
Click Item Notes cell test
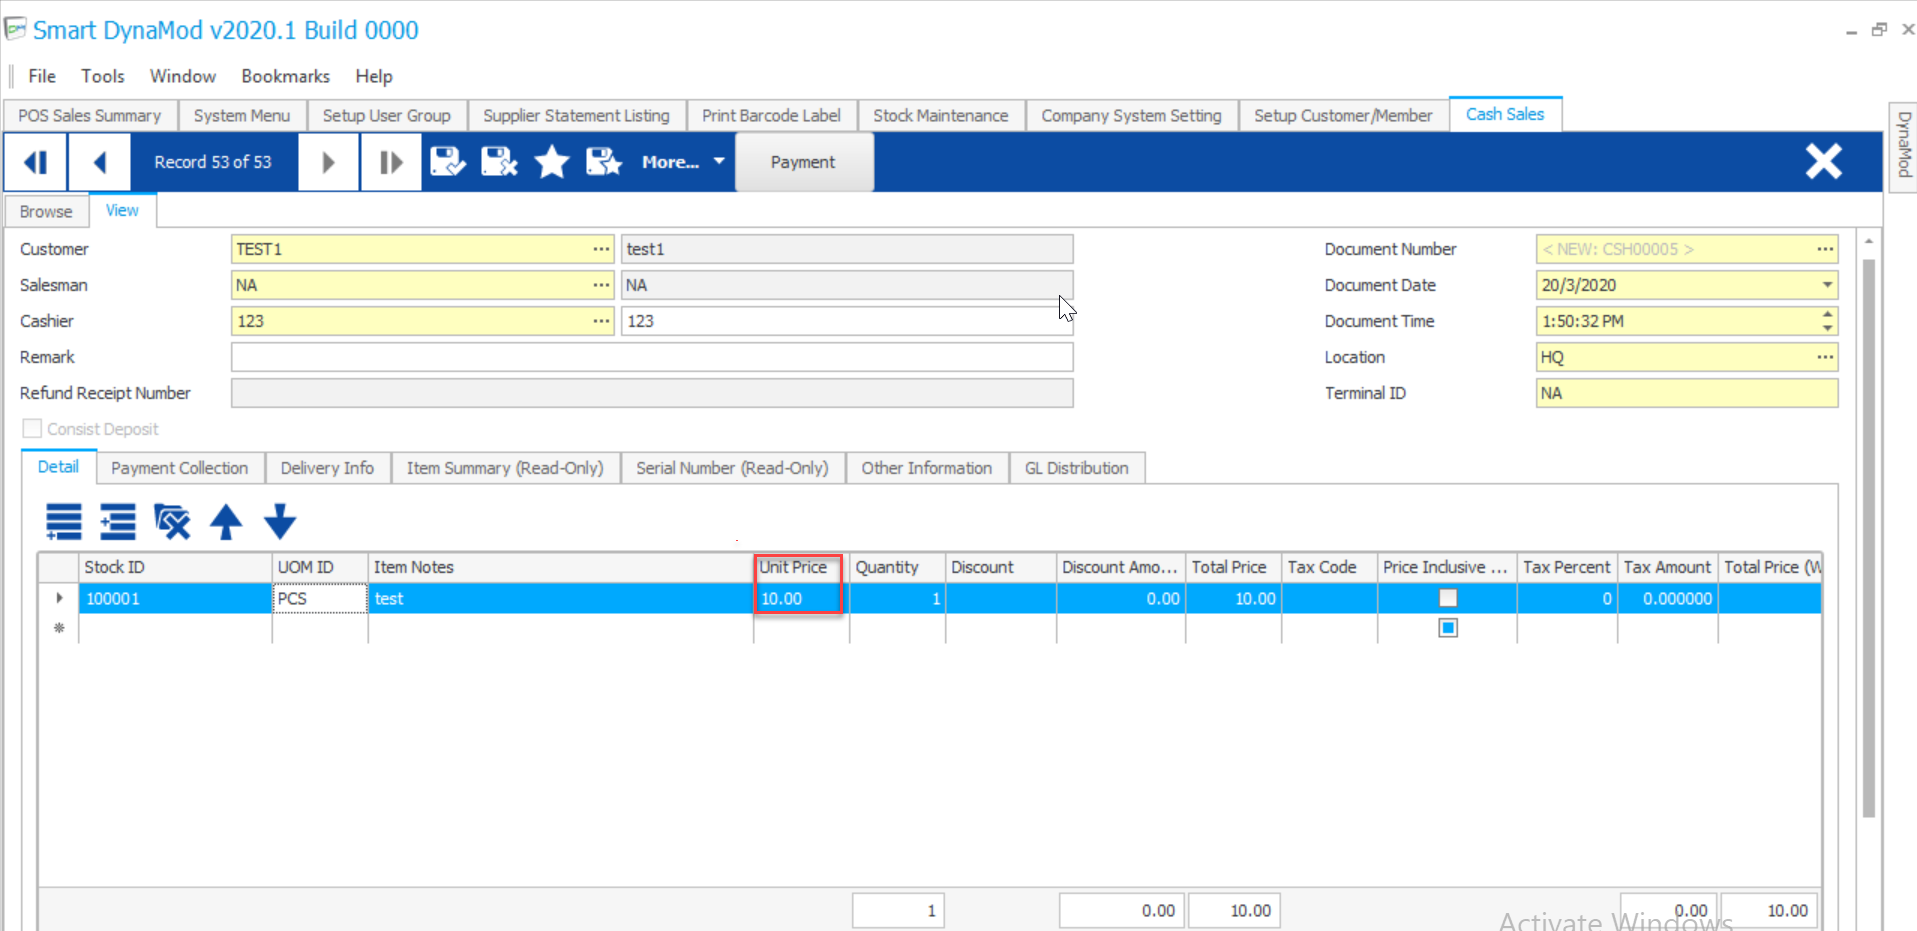tap(560, 598)
